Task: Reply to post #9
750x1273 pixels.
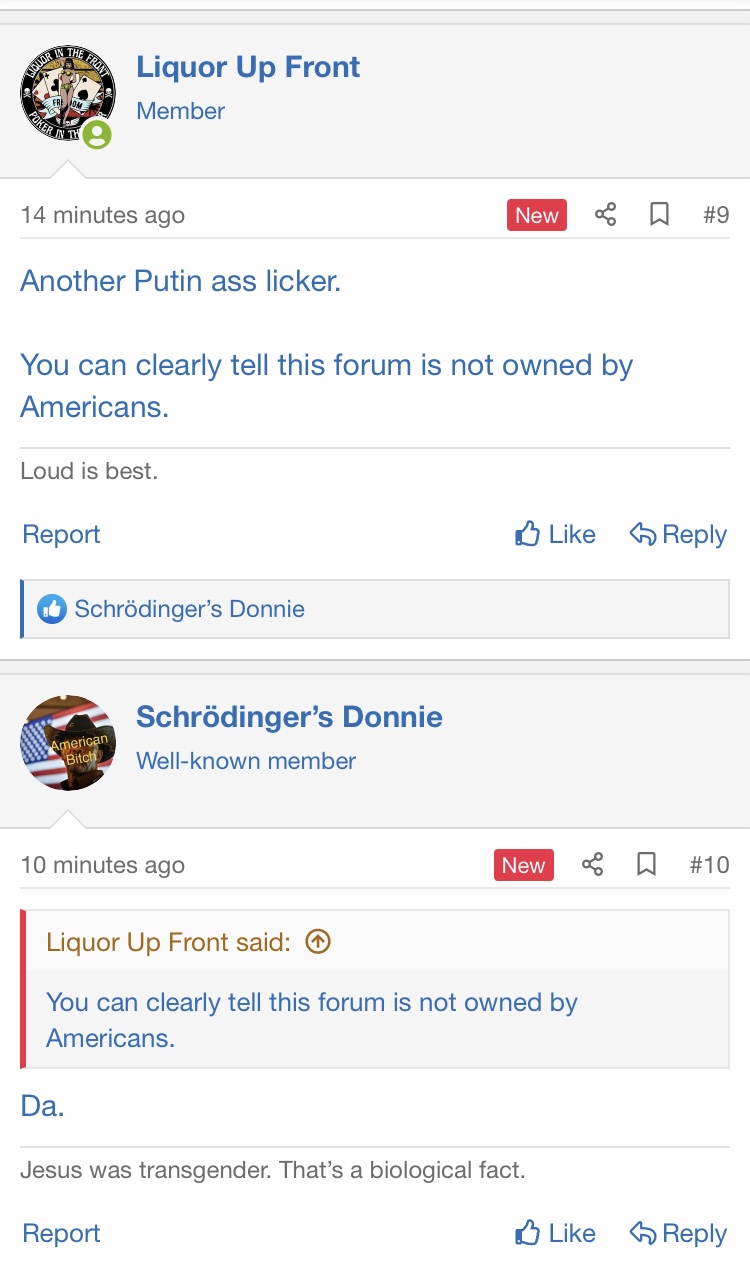Action: tap(678, 535)
